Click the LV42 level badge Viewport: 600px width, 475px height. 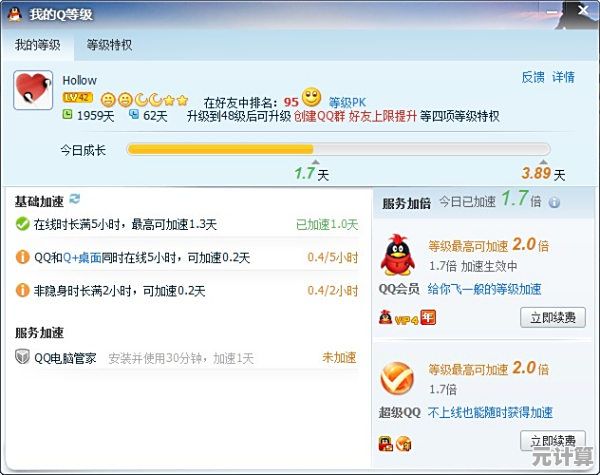78,98
